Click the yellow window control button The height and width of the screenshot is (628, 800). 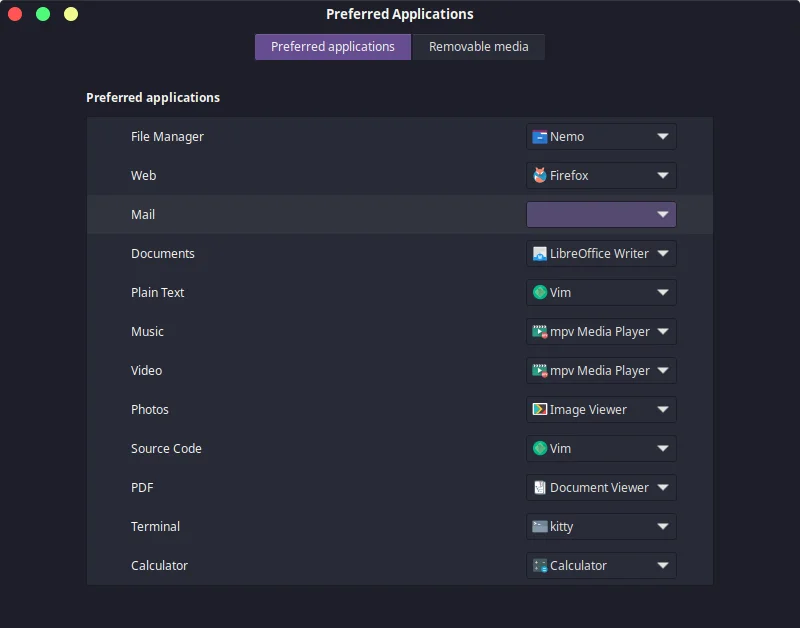point(71,14)
